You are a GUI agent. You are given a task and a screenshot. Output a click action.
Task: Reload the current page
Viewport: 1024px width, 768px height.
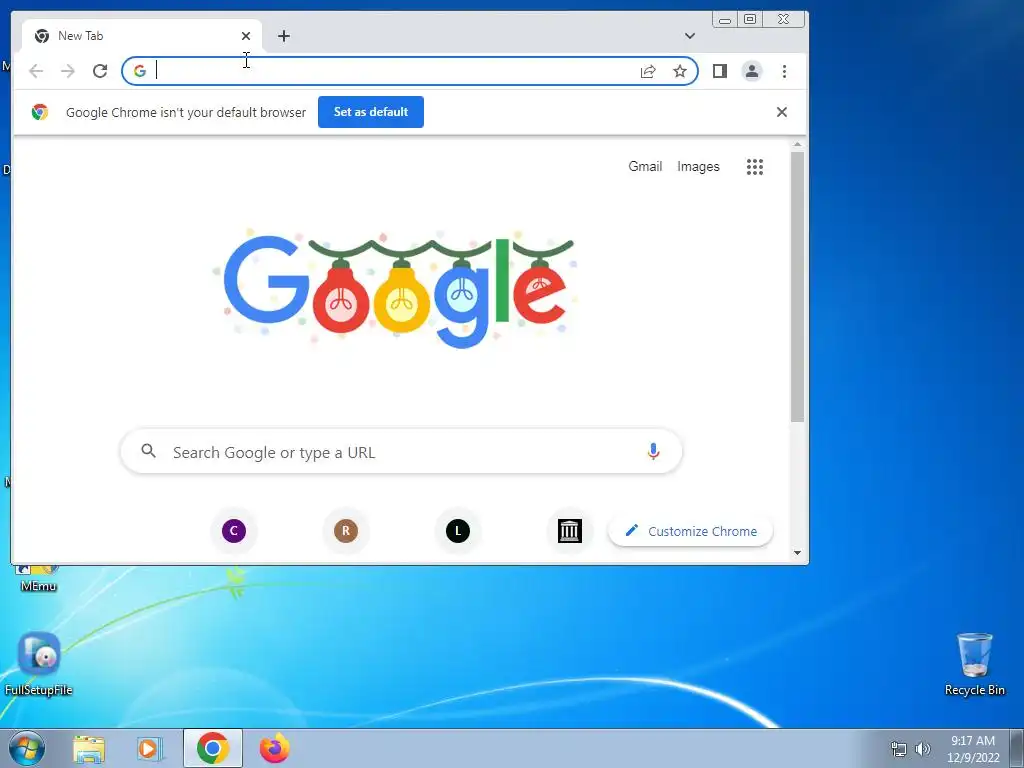click(x=100, y=71)
